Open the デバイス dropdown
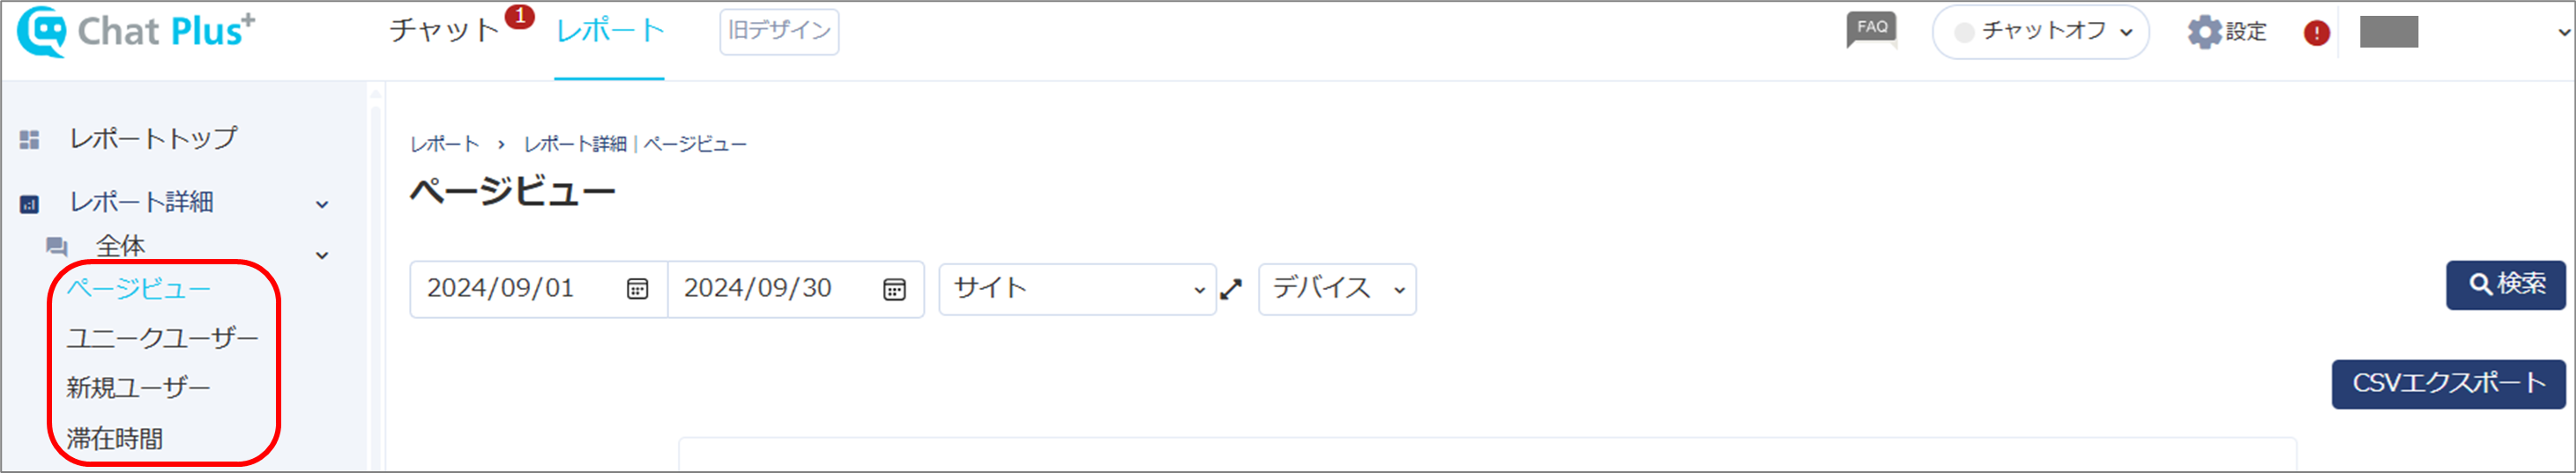This screenshot has width=2576, height=473. 1337,289
